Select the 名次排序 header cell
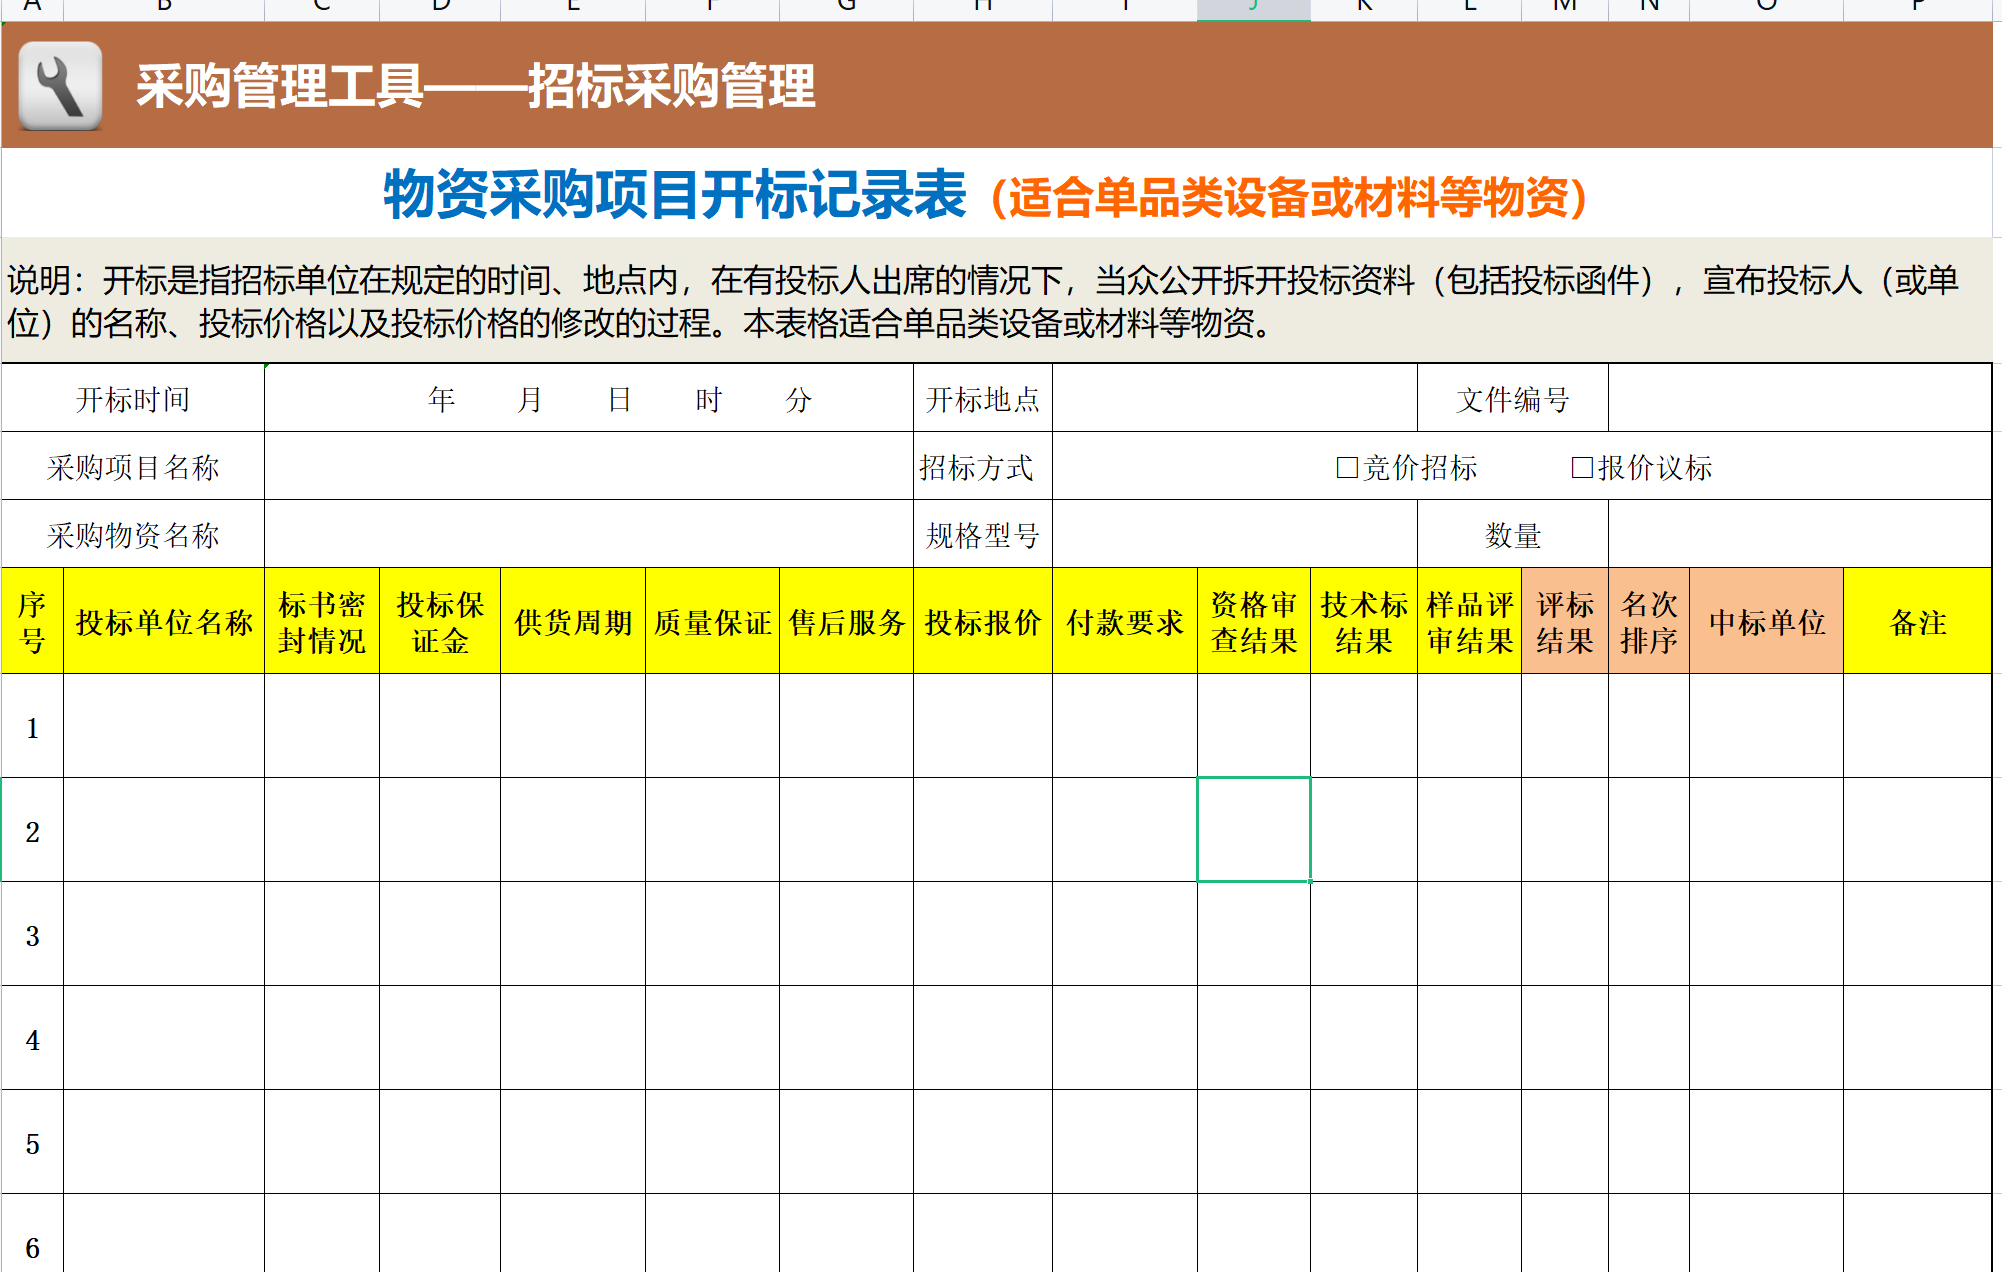This screenshot has height=1272, width=2002. coord(1648,622)
